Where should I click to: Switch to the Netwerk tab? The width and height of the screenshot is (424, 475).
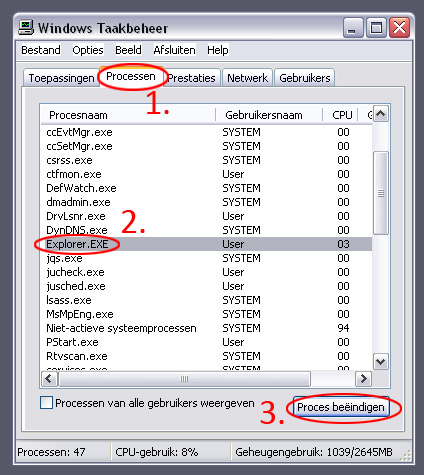point(247,78)
